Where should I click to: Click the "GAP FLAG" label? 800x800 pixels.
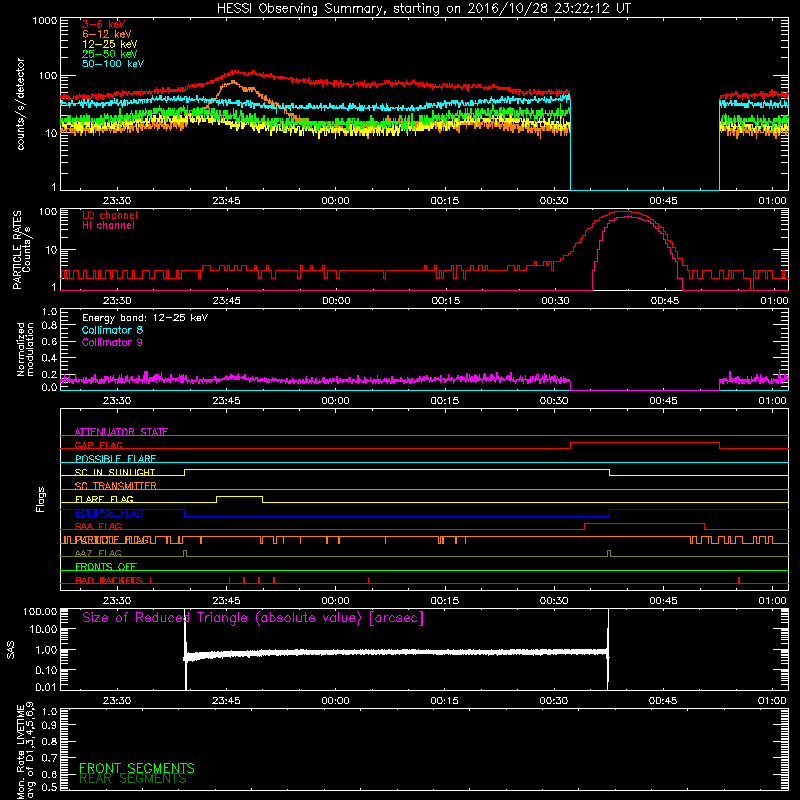(x=99, y=445)
